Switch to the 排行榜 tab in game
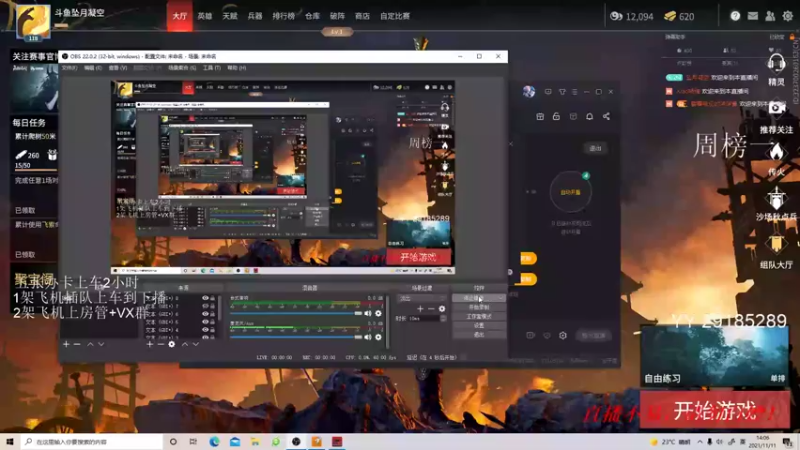Image resolution: width=800 pixels, height=450 pixels. [x=283, y=16]
